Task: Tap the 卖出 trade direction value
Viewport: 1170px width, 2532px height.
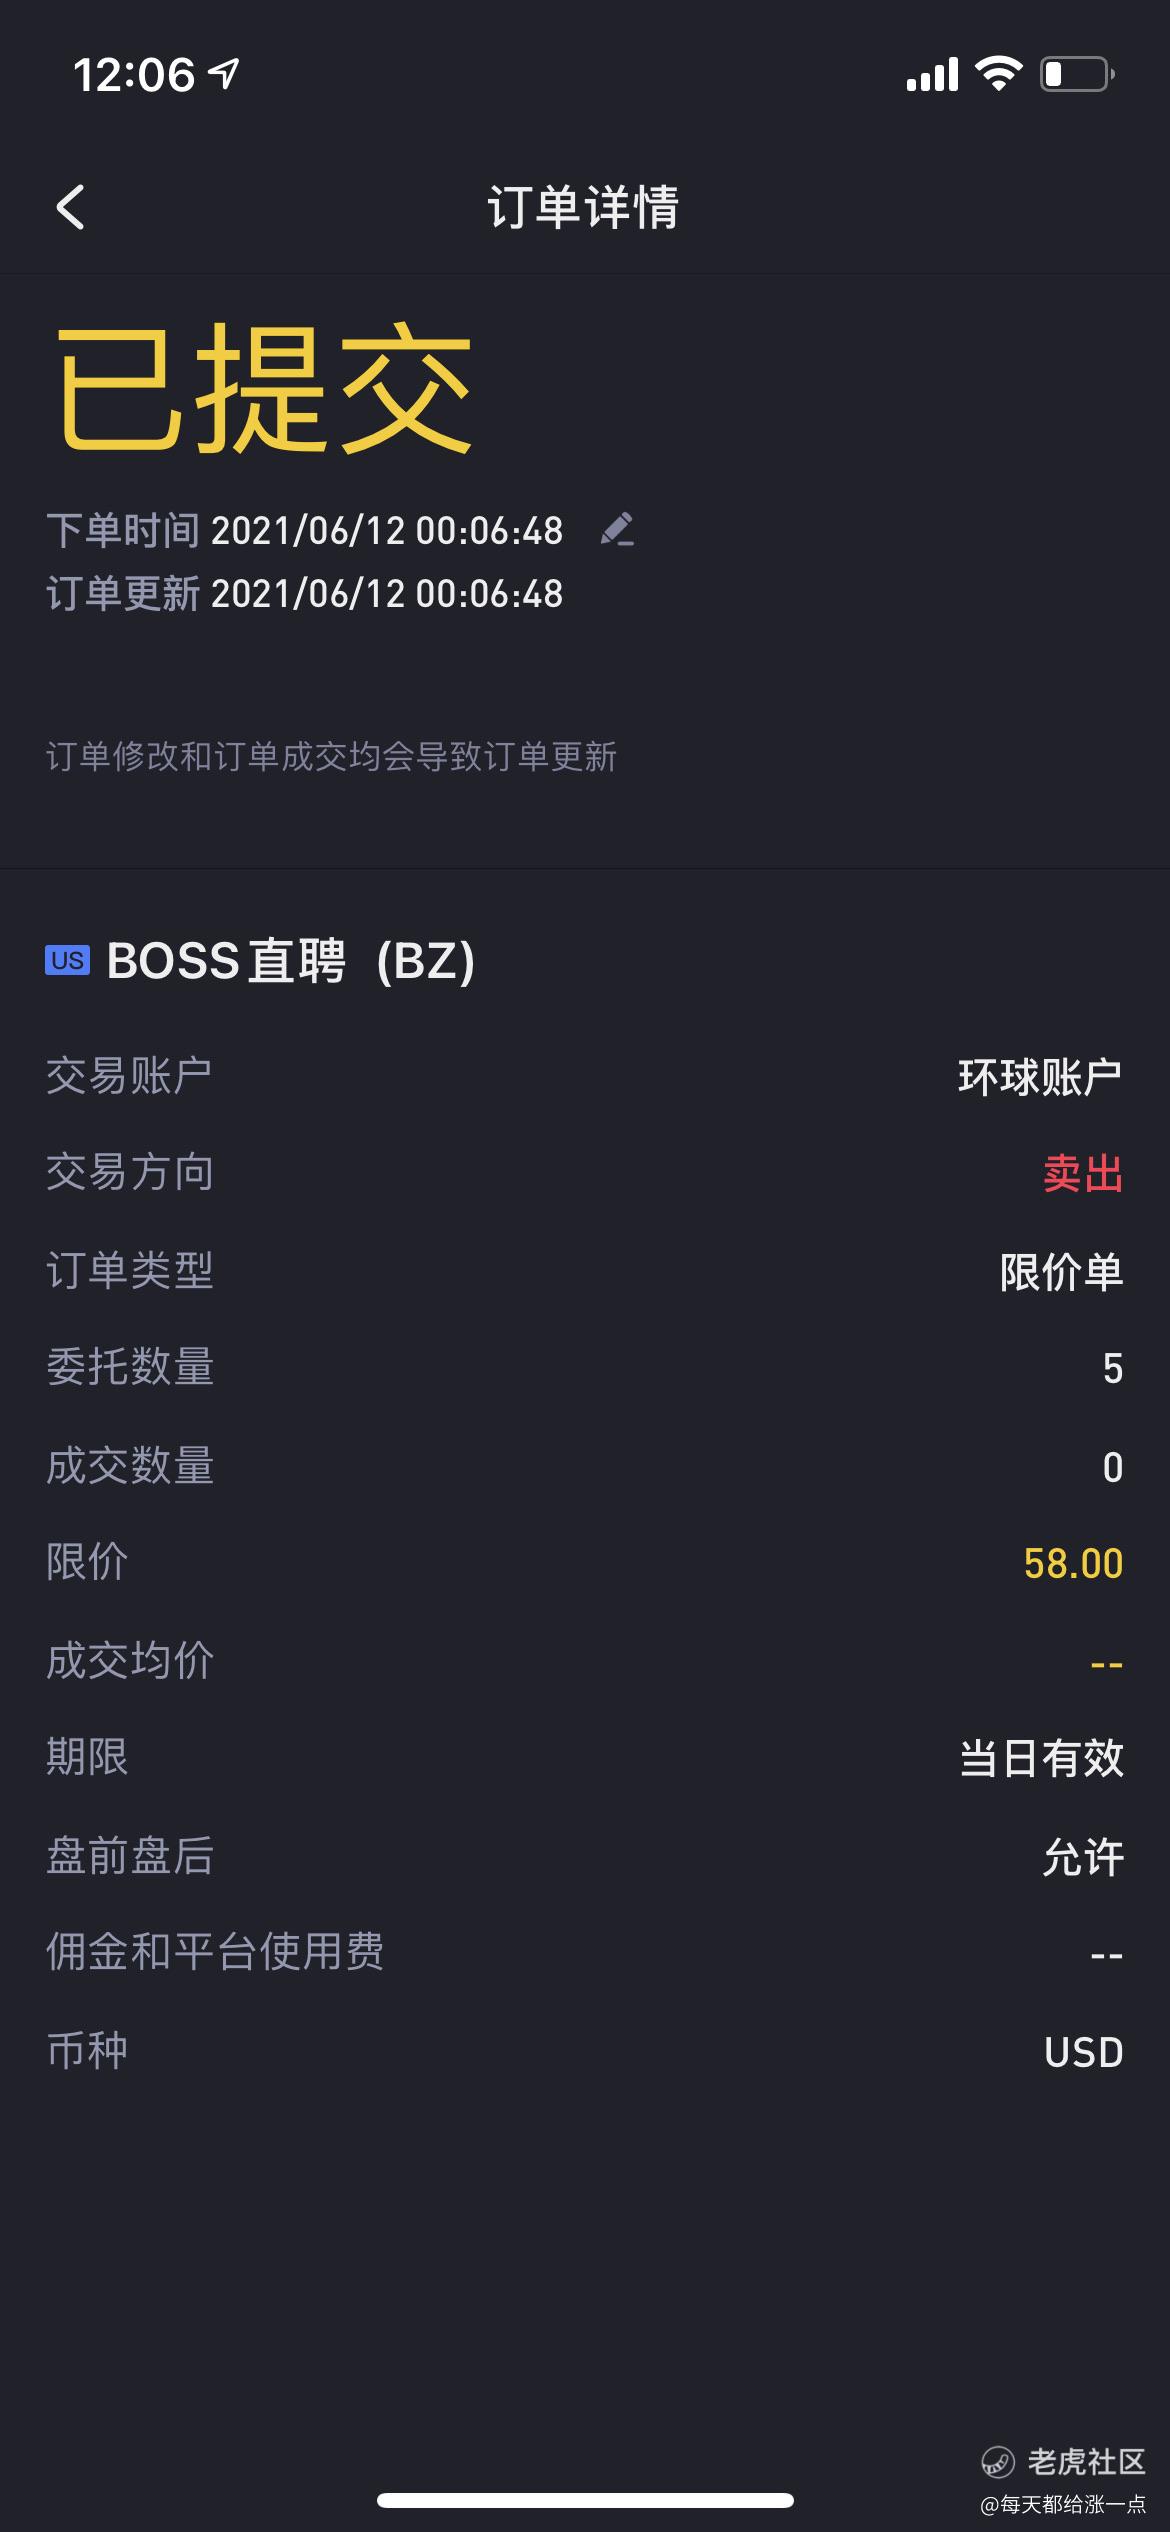Action: click(1083, 1173)
